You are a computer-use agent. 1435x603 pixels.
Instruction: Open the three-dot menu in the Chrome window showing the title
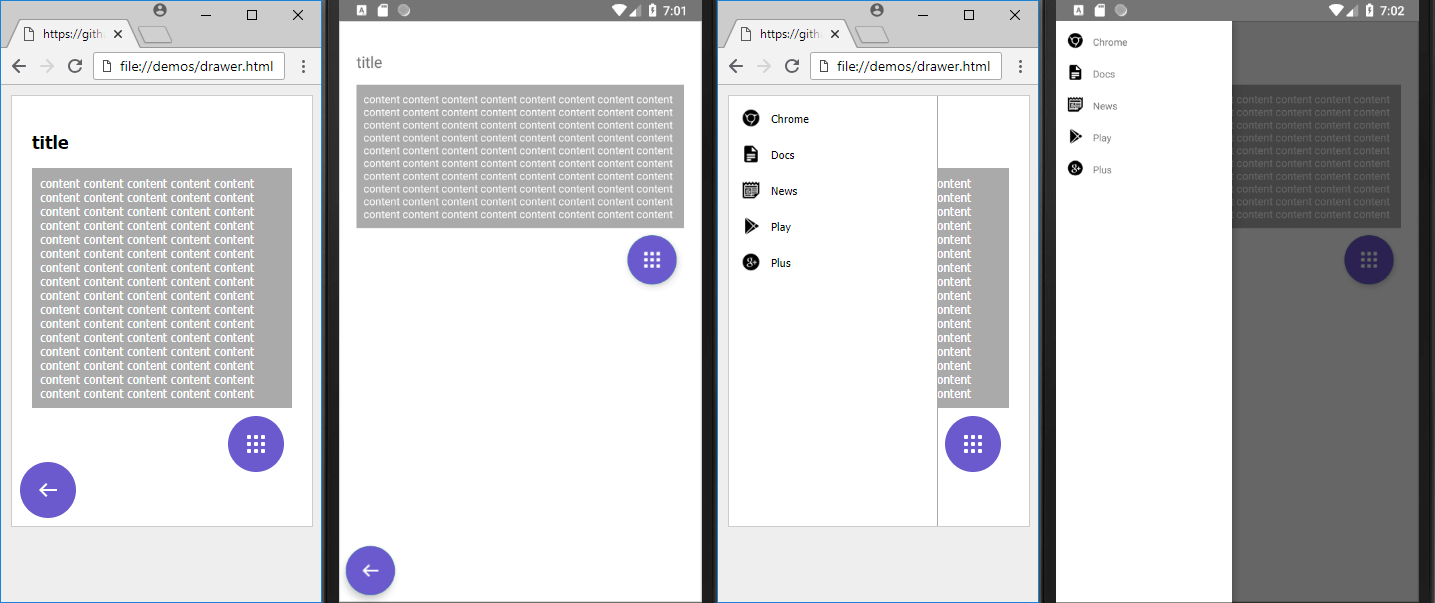303,66
